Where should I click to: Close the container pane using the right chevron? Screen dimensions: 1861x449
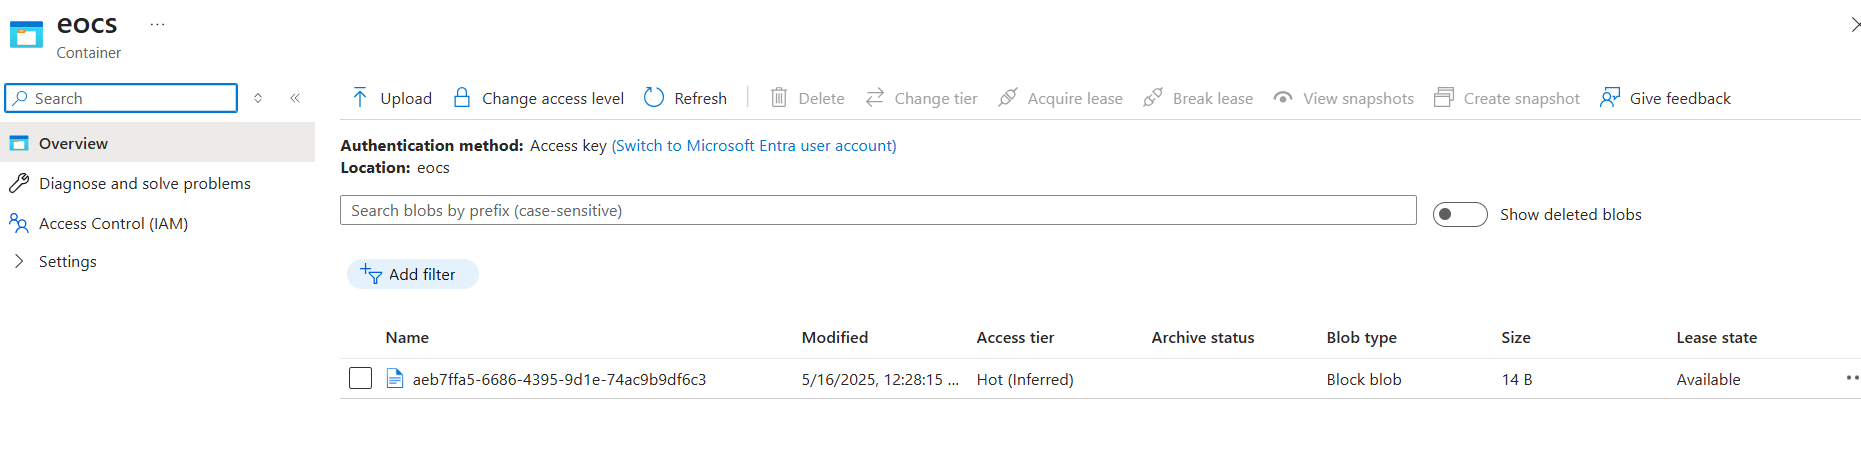(1855, 25)
